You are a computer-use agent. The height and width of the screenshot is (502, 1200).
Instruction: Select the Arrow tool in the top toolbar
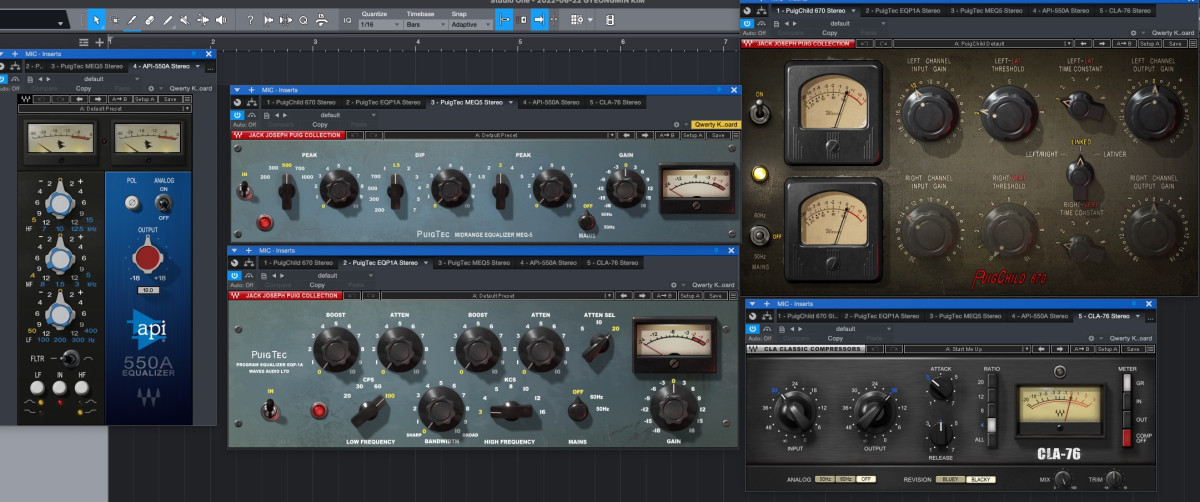(96, 19)
